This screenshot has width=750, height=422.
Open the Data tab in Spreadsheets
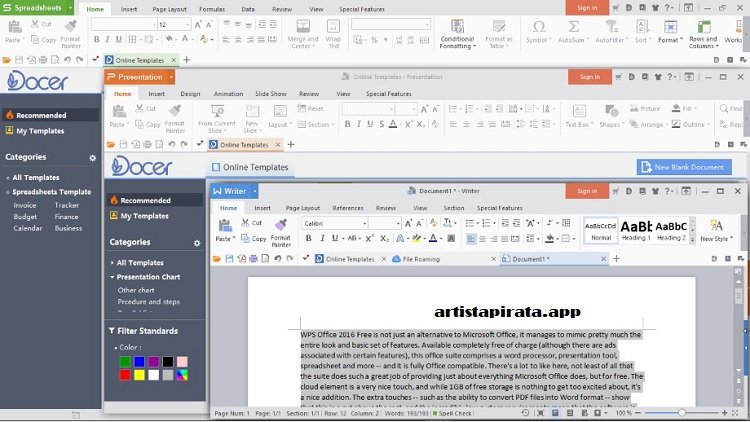248,9
